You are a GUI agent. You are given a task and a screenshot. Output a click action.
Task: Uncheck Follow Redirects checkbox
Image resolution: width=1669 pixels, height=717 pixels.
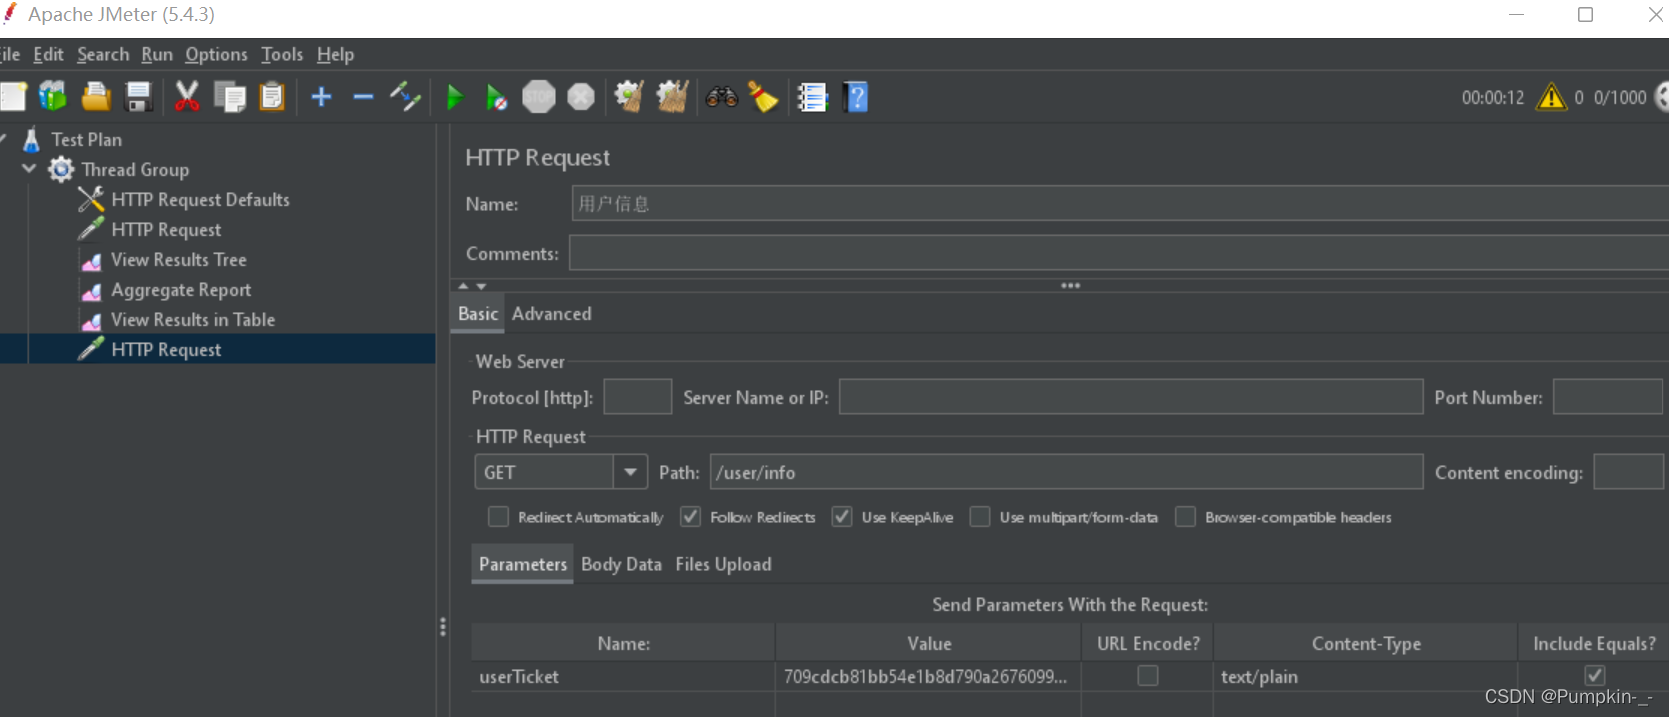tap(690, 517)
